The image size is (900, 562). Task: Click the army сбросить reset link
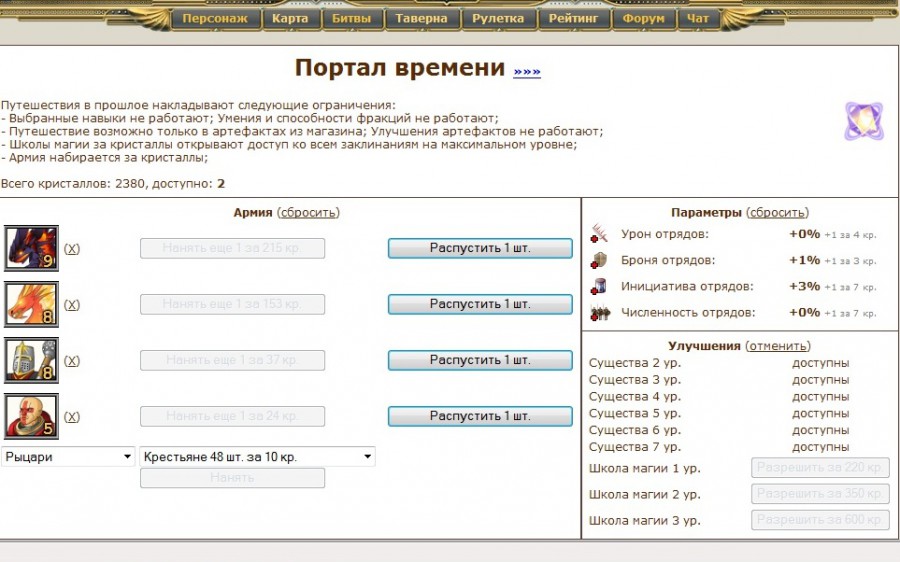click(x=308, y=212)
